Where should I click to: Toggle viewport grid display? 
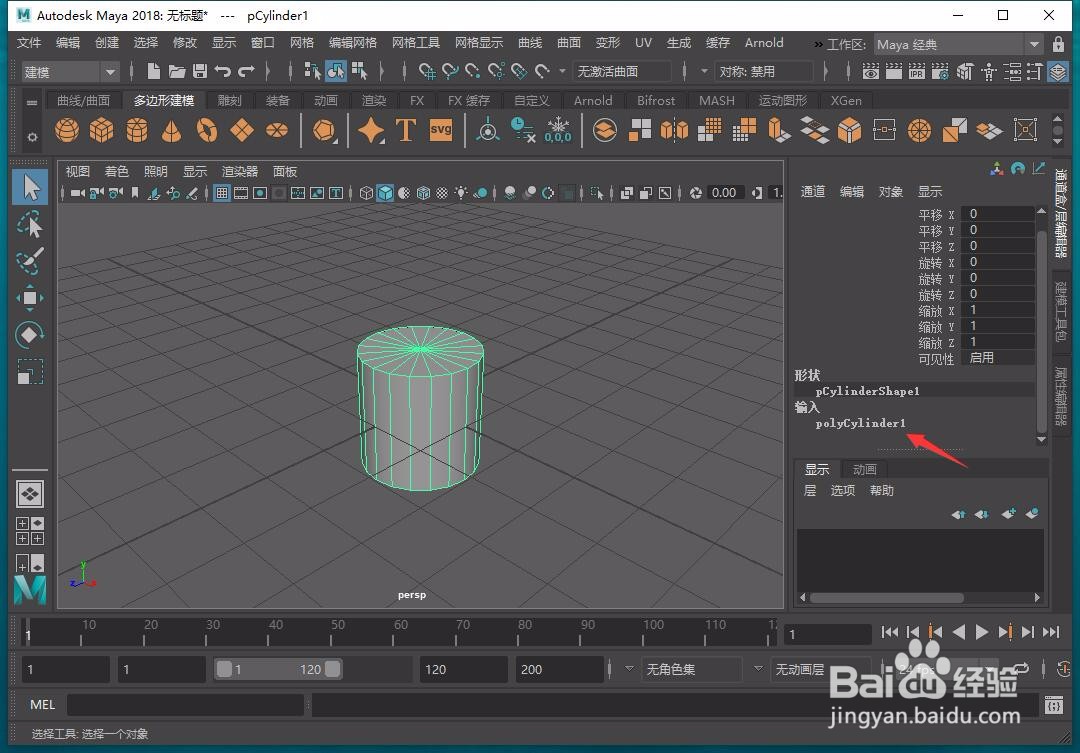(x=222, y=193)
